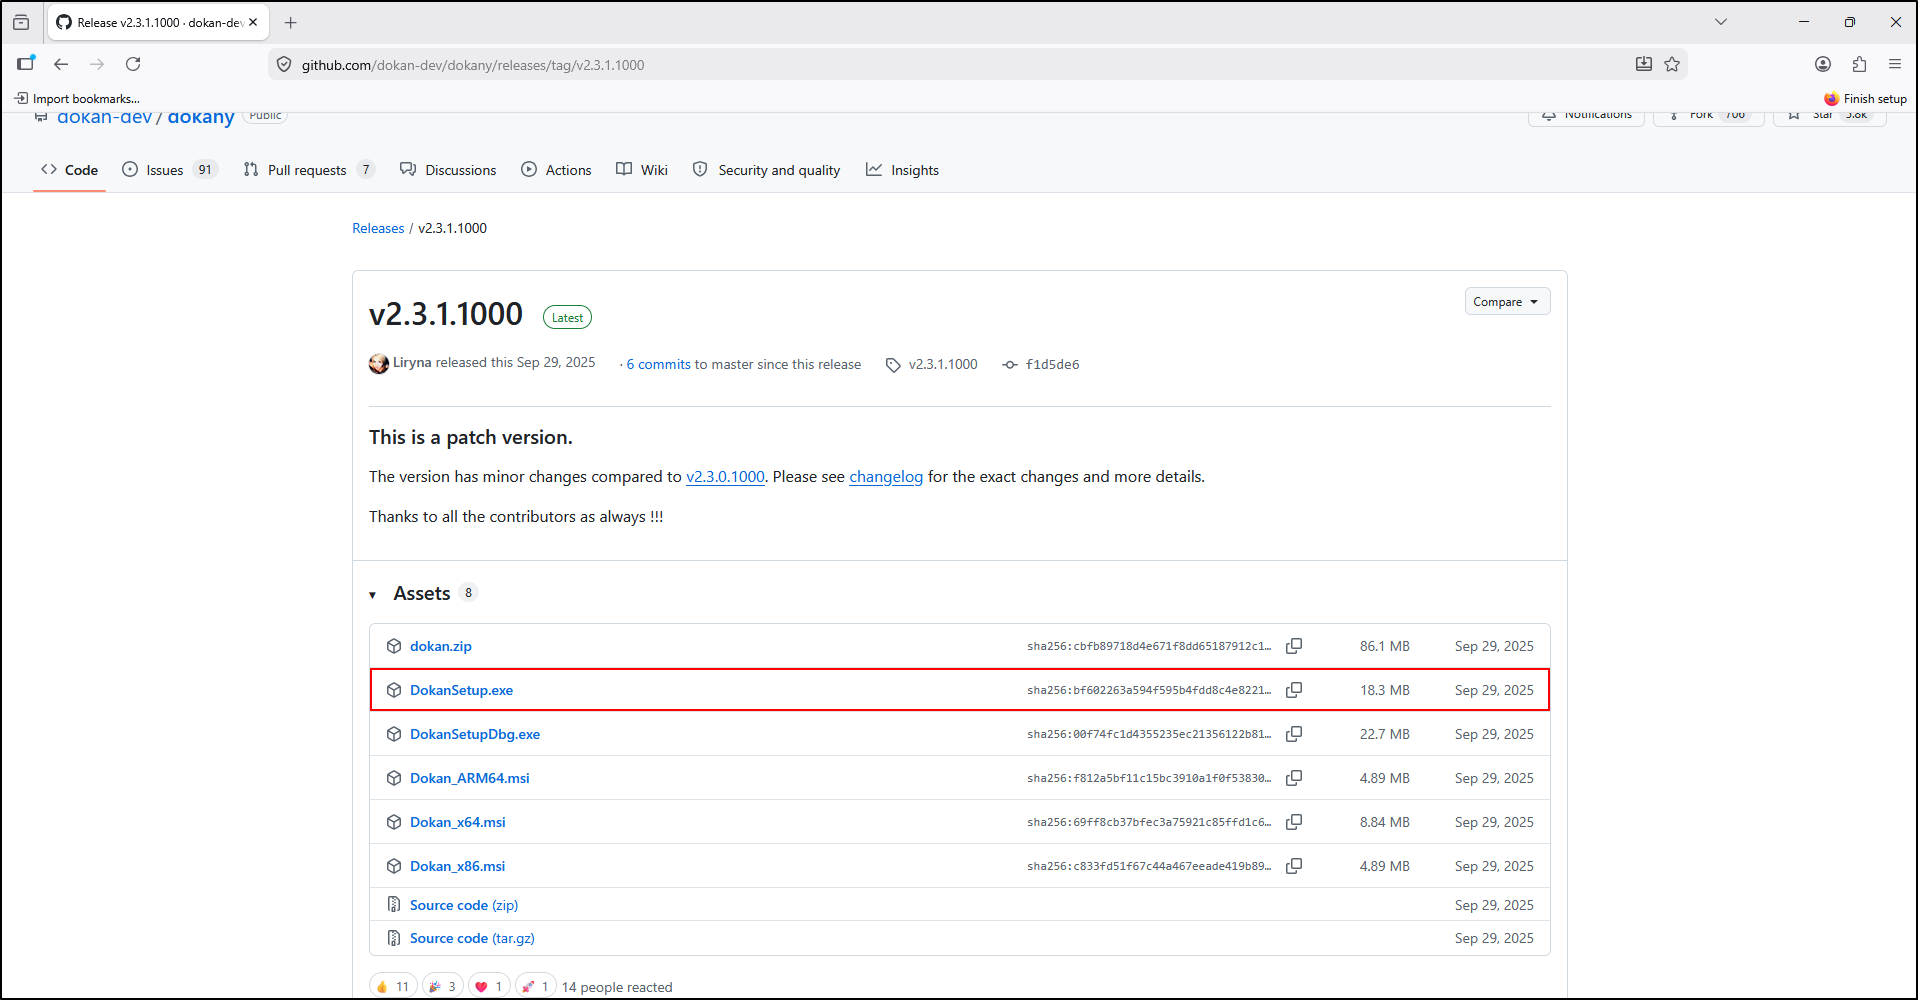
Task: Download Dokan_x86.msi
Action: (457, 866)
